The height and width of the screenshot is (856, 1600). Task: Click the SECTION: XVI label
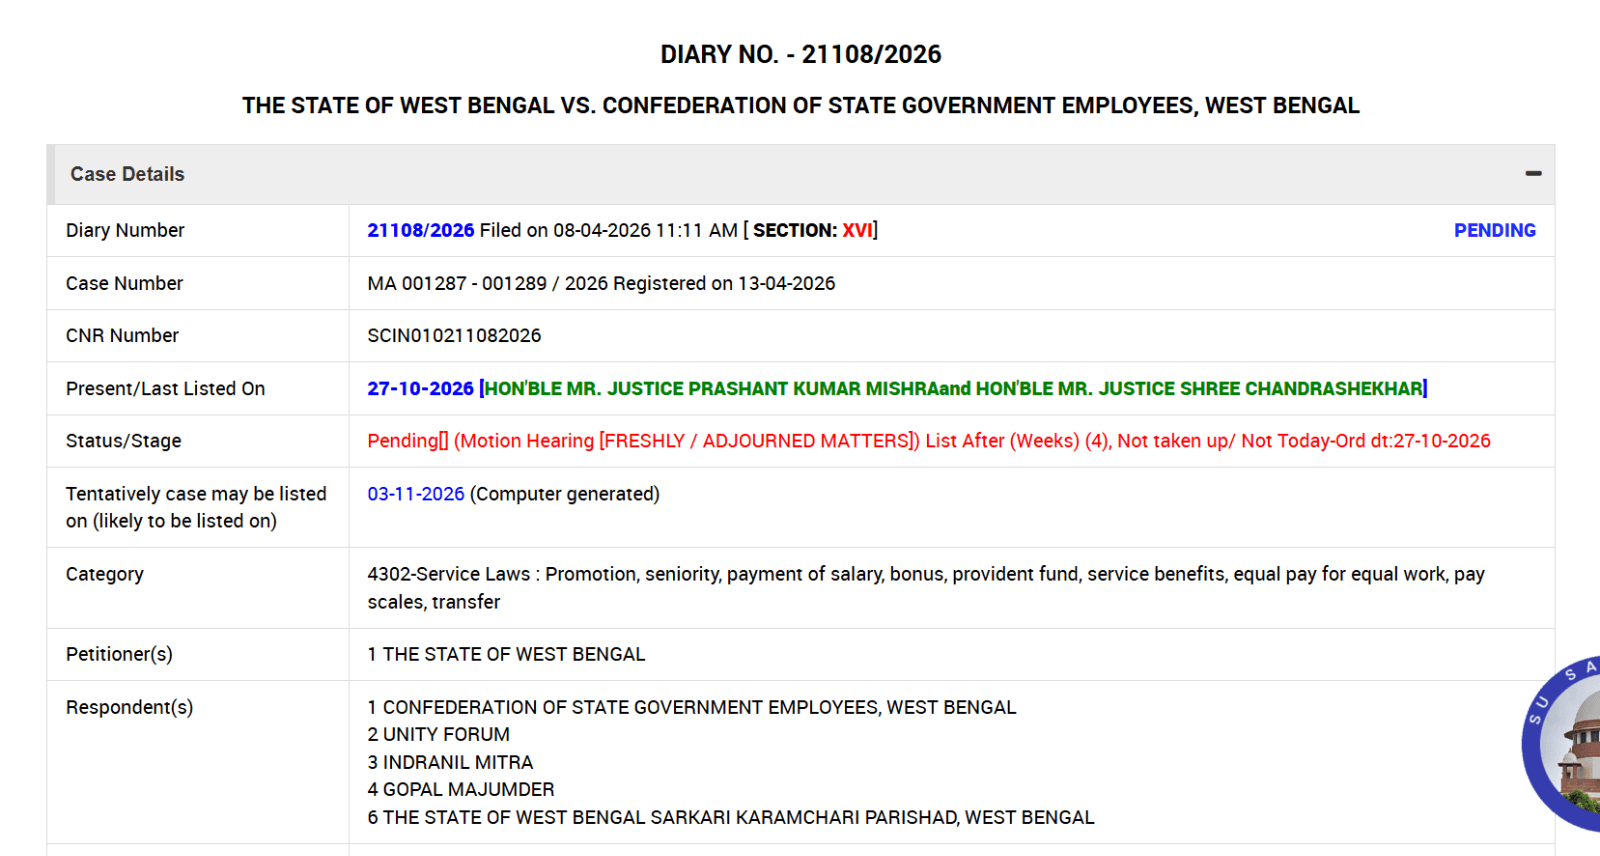point(811,230)
